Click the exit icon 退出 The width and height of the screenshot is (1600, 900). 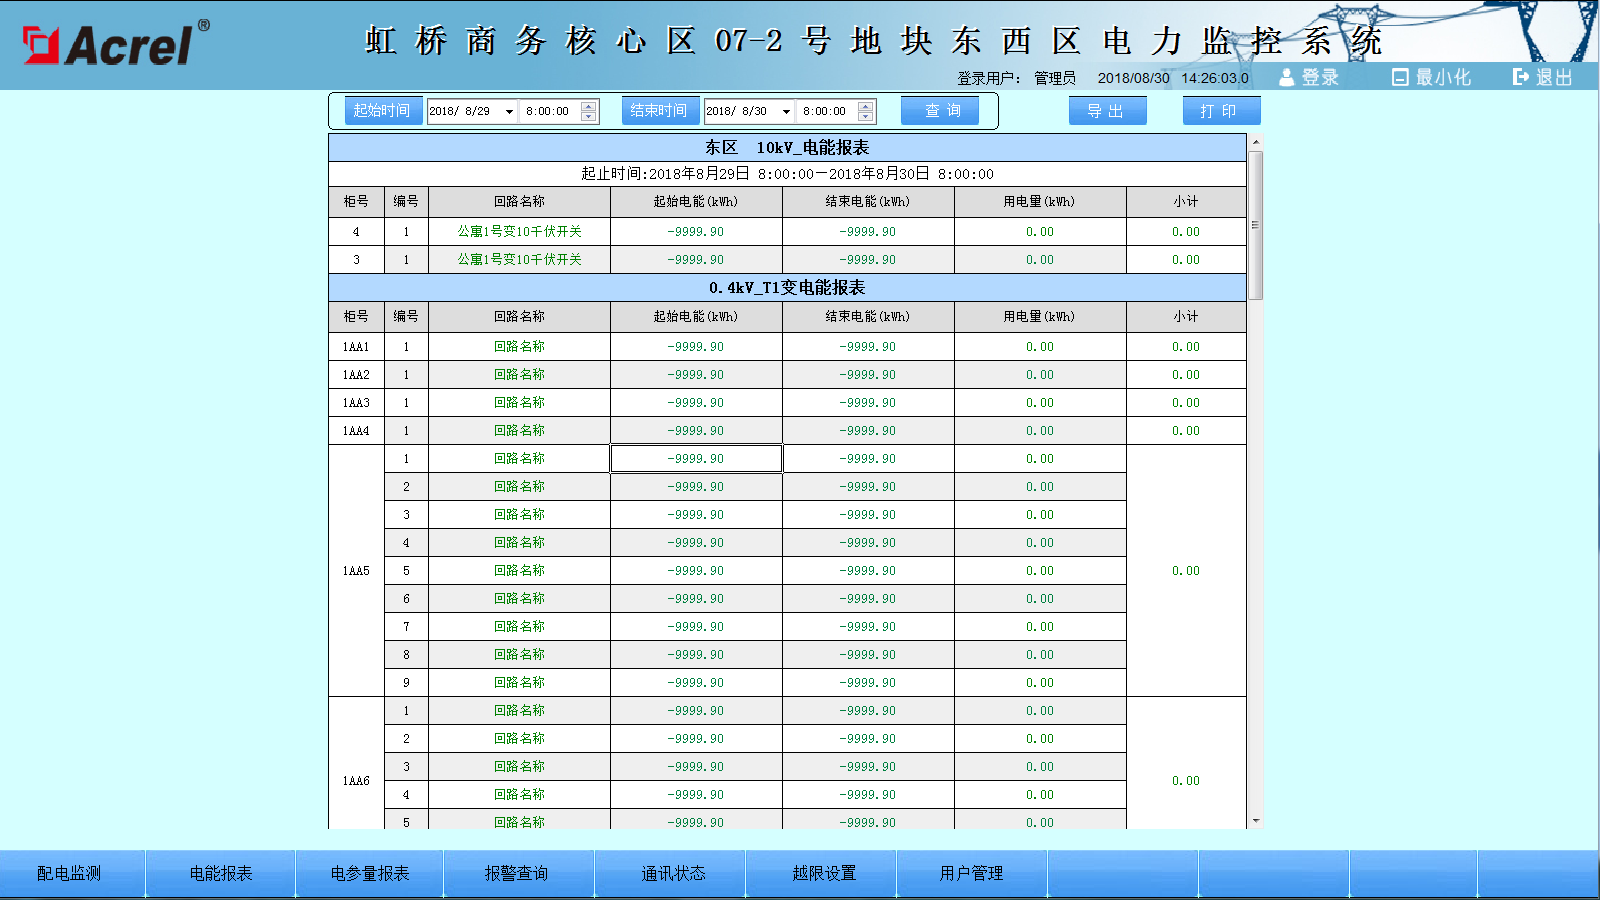tap(1543, 77)
